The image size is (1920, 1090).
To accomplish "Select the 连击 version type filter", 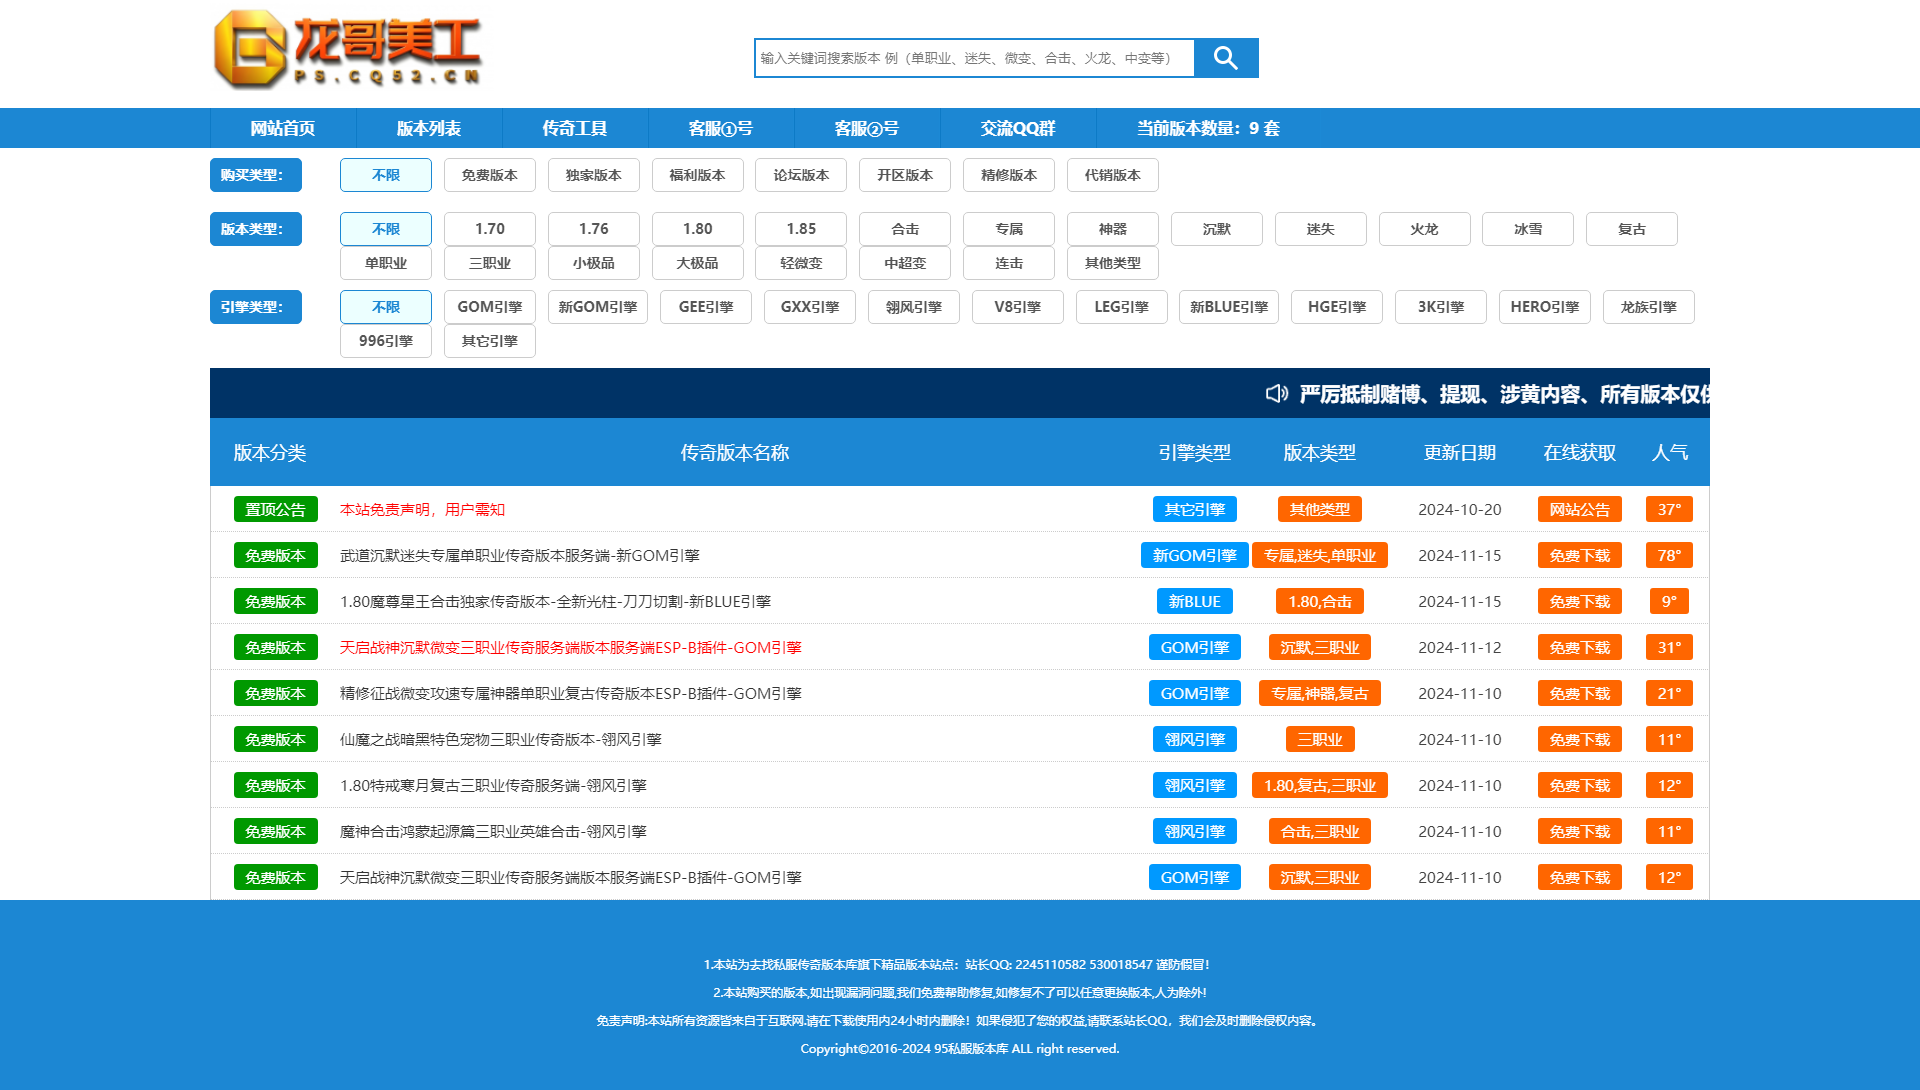I will (x=1009, y=263).
